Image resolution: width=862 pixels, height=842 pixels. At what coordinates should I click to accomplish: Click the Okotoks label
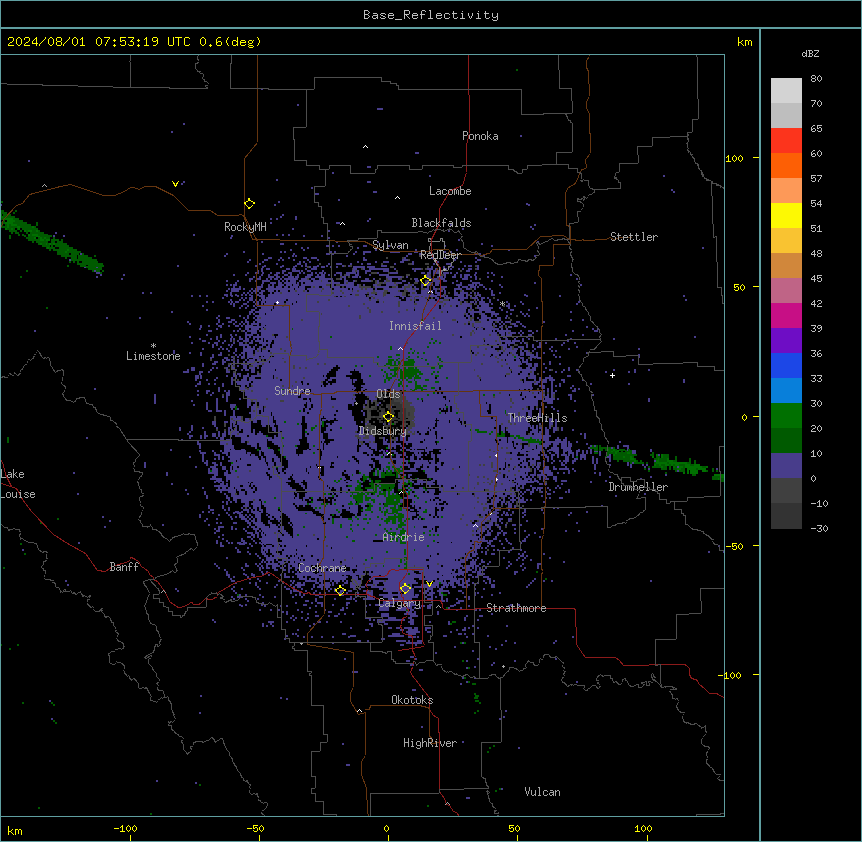[x=412, y=700]
